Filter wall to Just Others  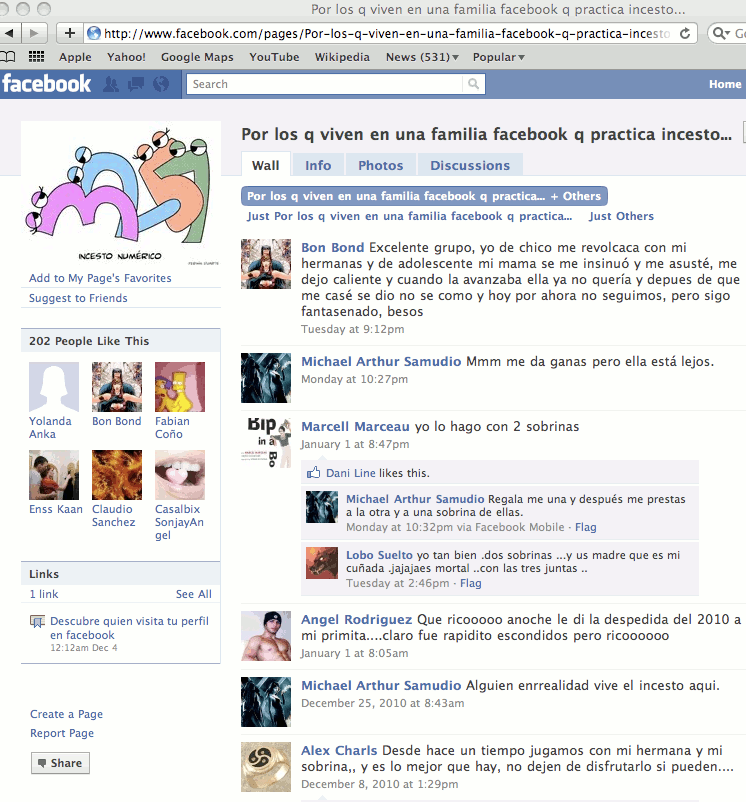pos(621,216)
